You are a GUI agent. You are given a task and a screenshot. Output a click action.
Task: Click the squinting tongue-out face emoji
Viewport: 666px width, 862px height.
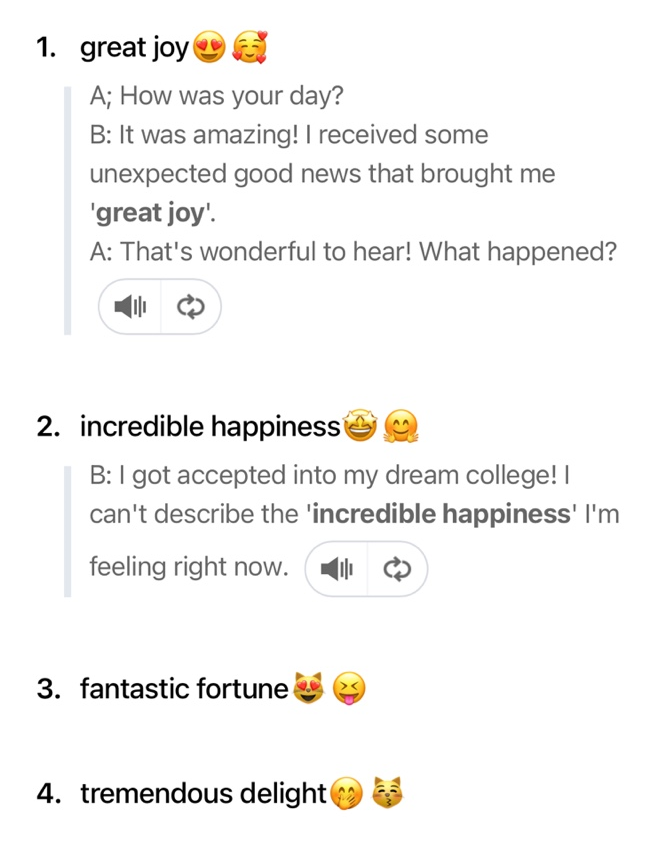click(349, 689)
